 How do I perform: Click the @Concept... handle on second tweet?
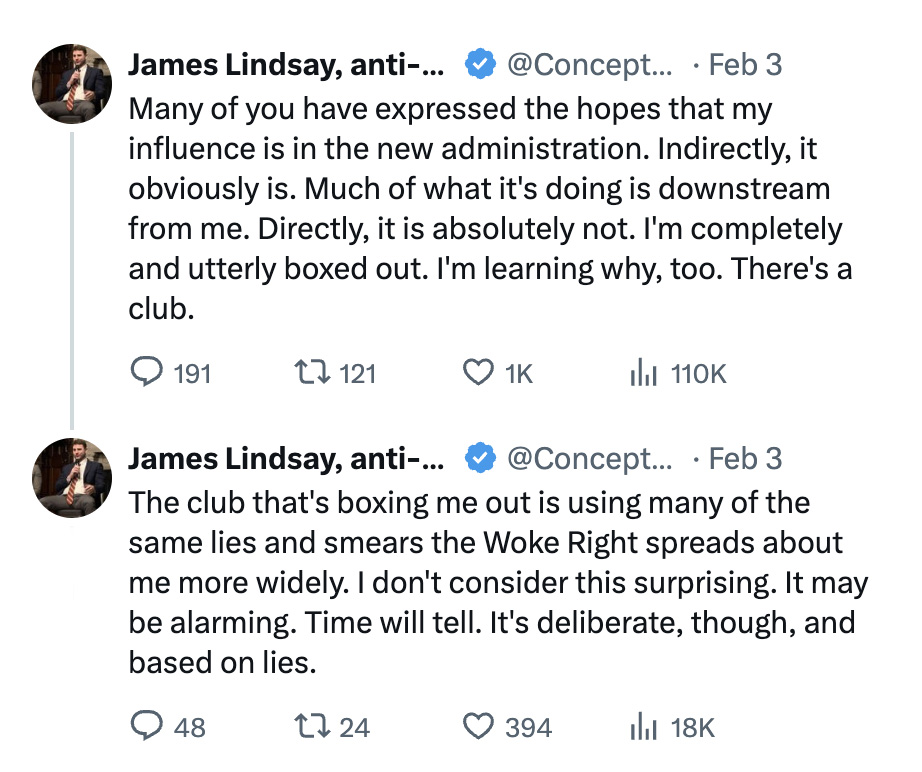(590, 459)
